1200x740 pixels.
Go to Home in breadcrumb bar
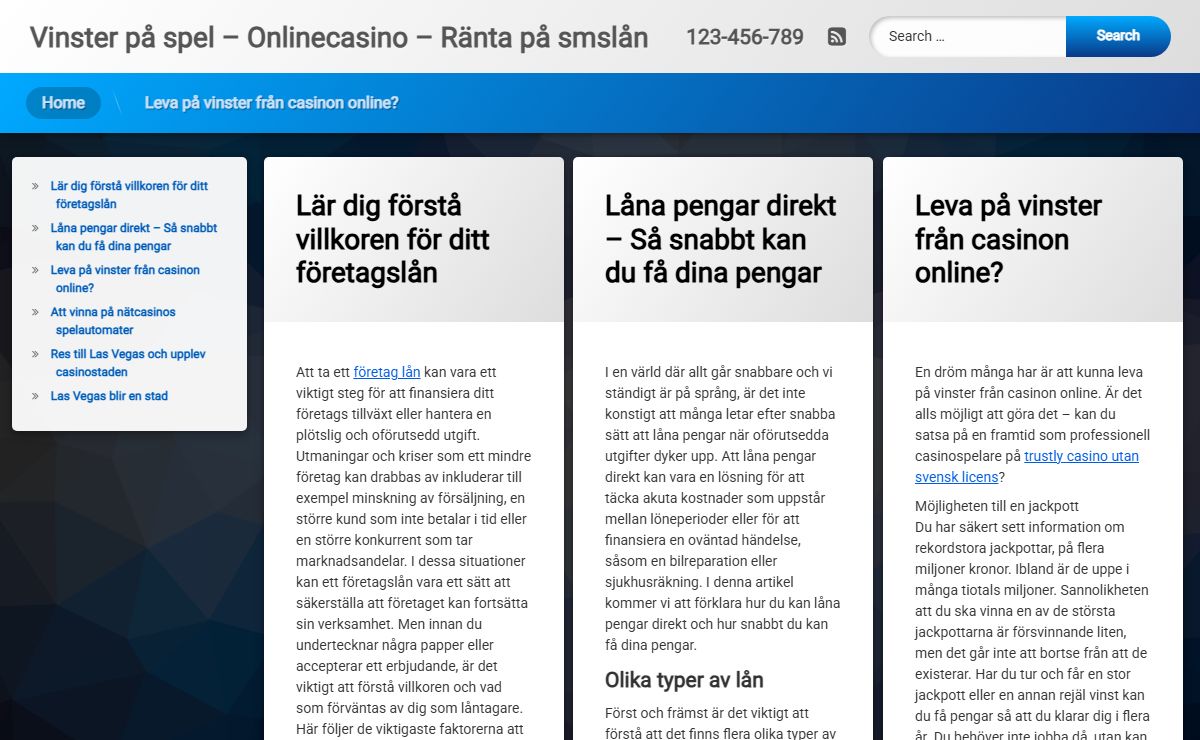pyautogui.click(x=63, y=103)
